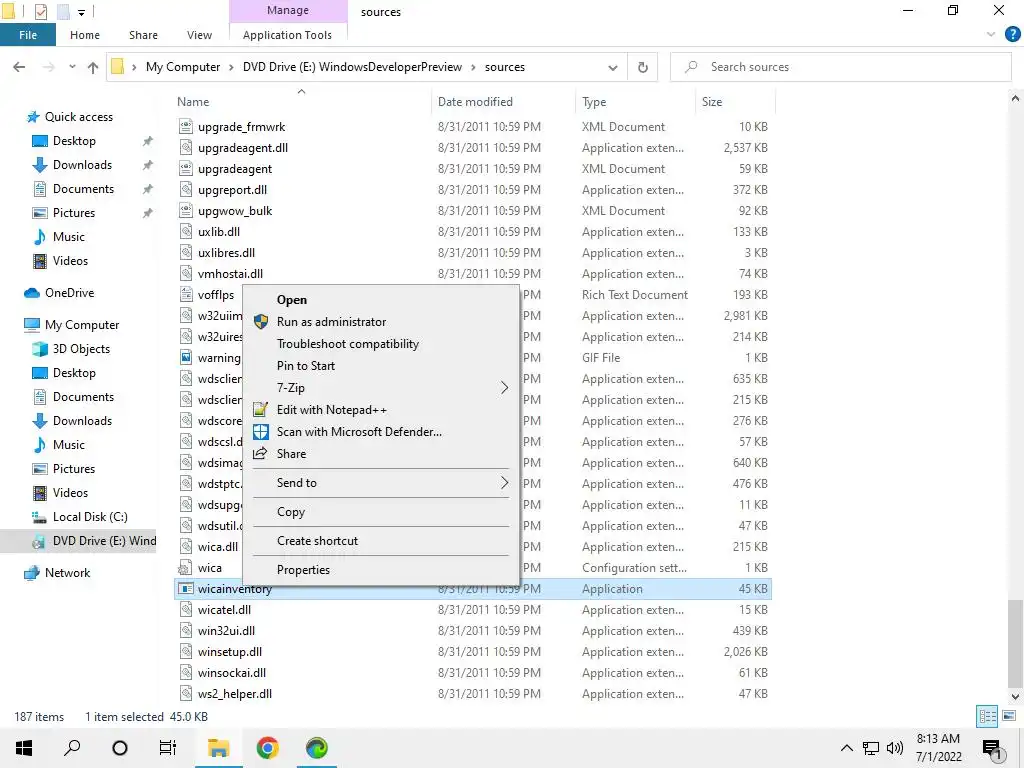Switch to the Share ribbon tab

click(143, 35)
